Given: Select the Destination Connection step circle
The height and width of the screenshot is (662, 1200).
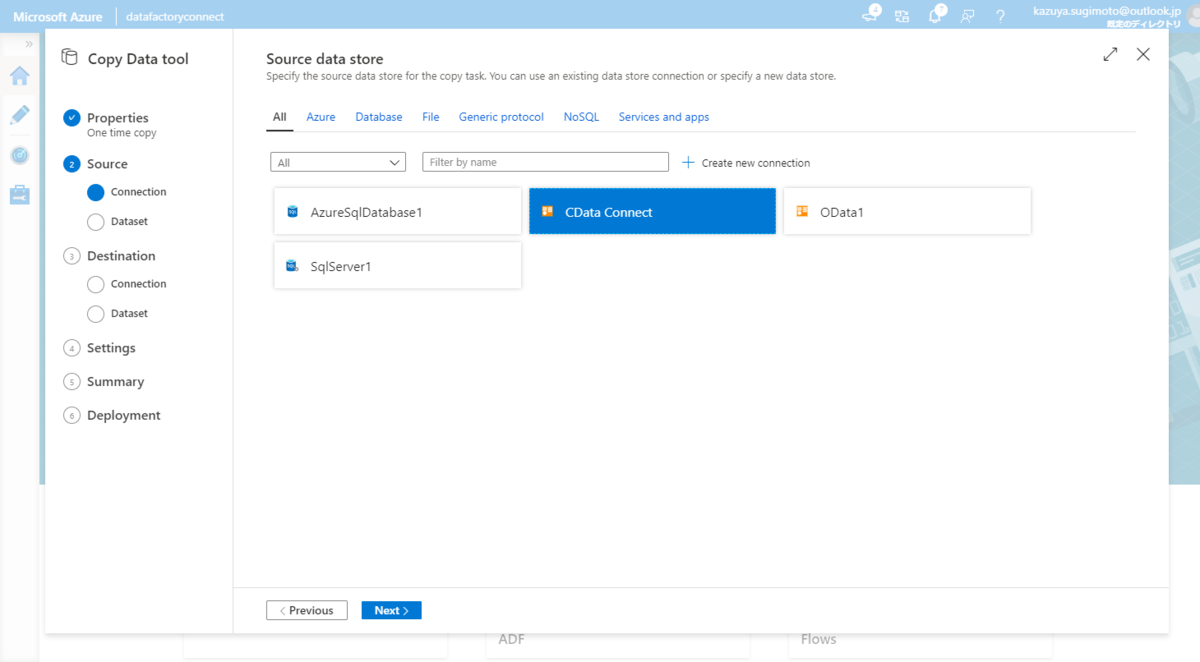Looking at the screenshot, I should [x=95, y=284].
